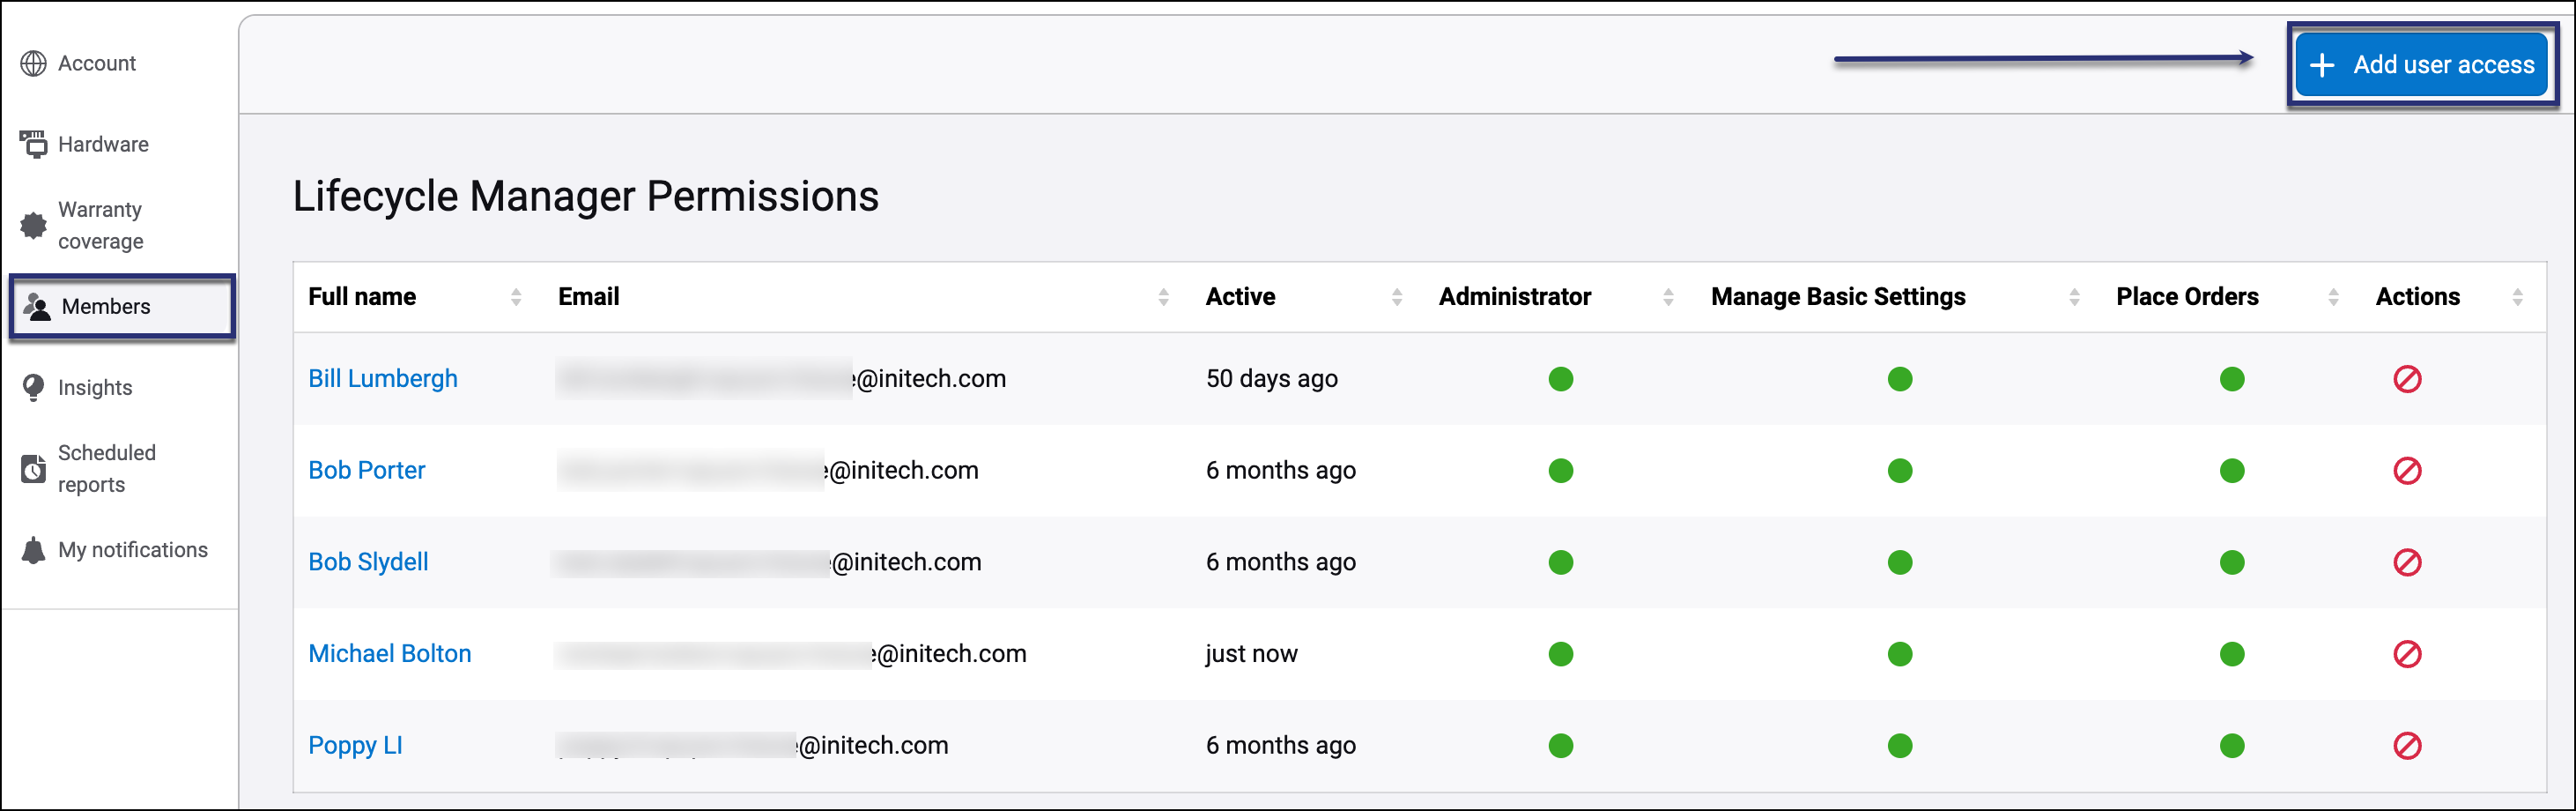Screen dimensions: 2576x811
Task: Click the Add user access button
Action: [x=2421, y=65]
